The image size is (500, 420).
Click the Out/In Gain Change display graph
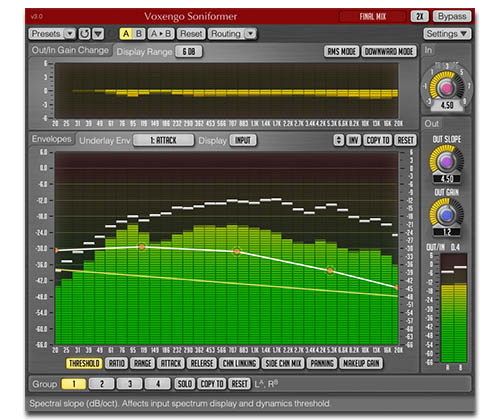pyautogui.click(x=227, y=91)
